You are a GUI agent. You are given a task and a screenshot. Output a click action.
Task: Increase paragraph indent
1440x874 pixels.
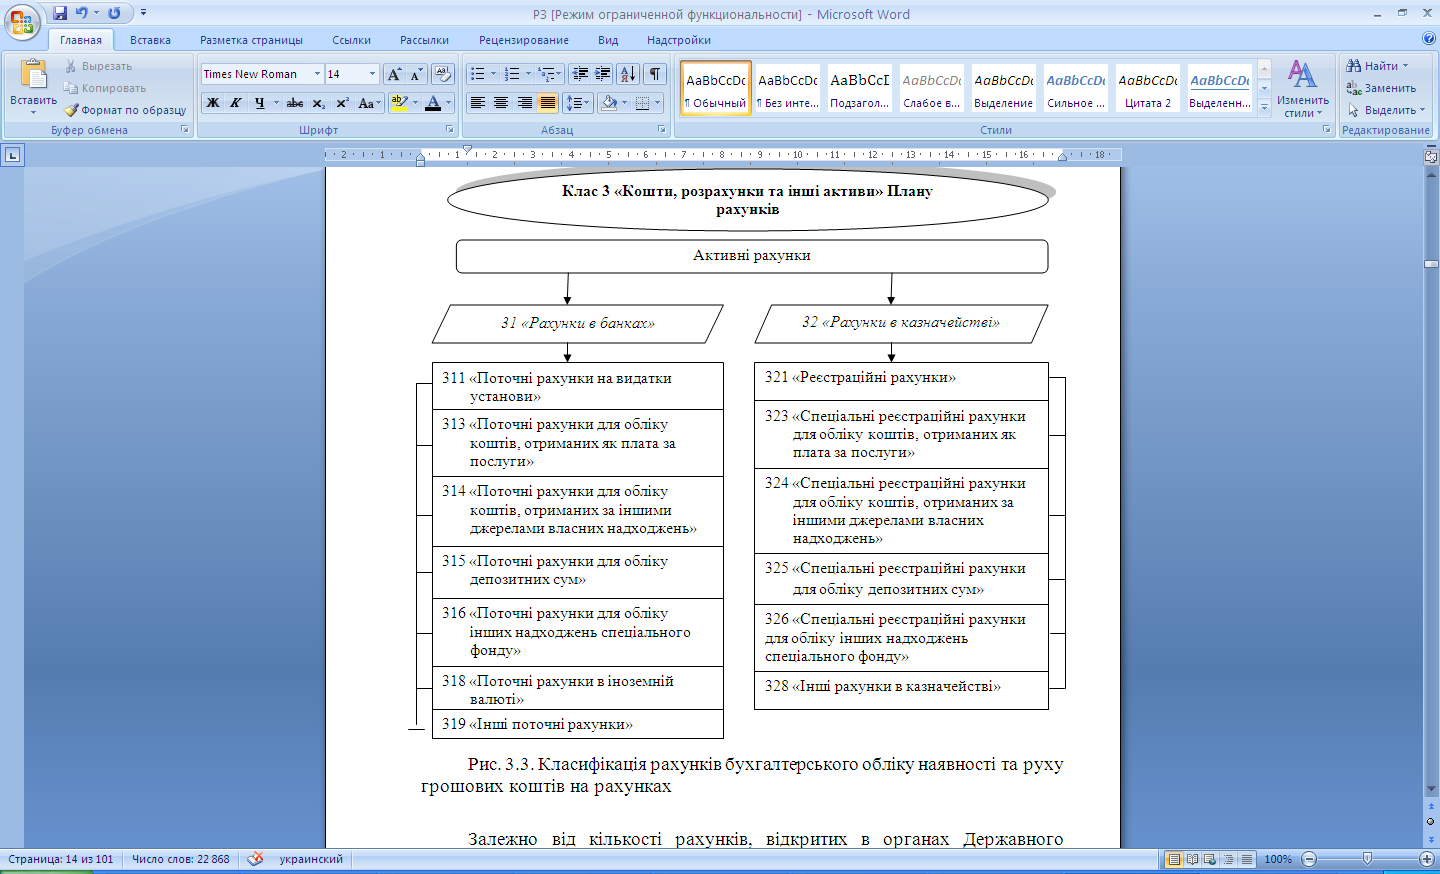click(603, 74)
